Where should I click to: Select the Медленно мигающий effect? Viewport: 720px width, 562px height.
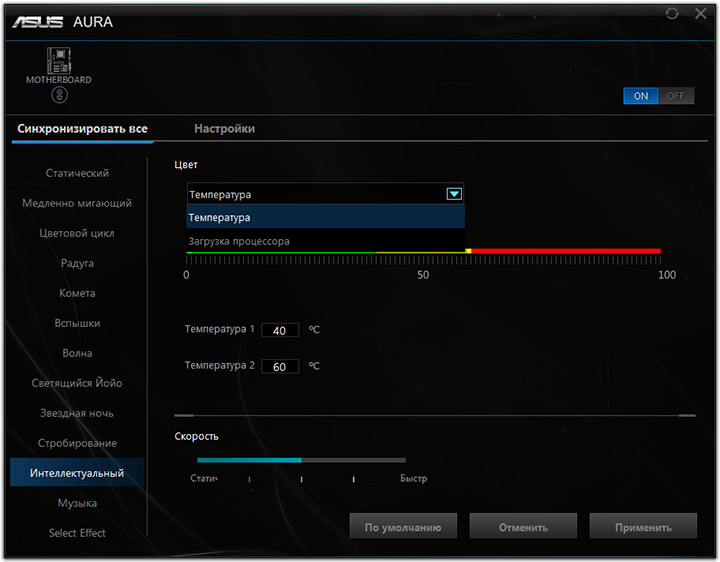click(x=77, y=203)
